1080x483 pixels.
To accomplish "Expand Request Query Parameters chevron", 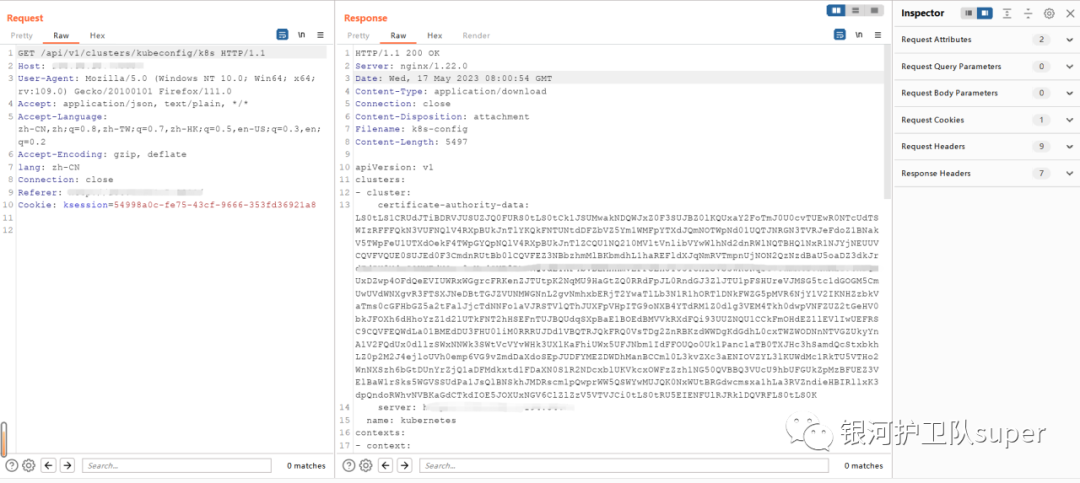I will pyautogui.click(x=1069, y=66).
